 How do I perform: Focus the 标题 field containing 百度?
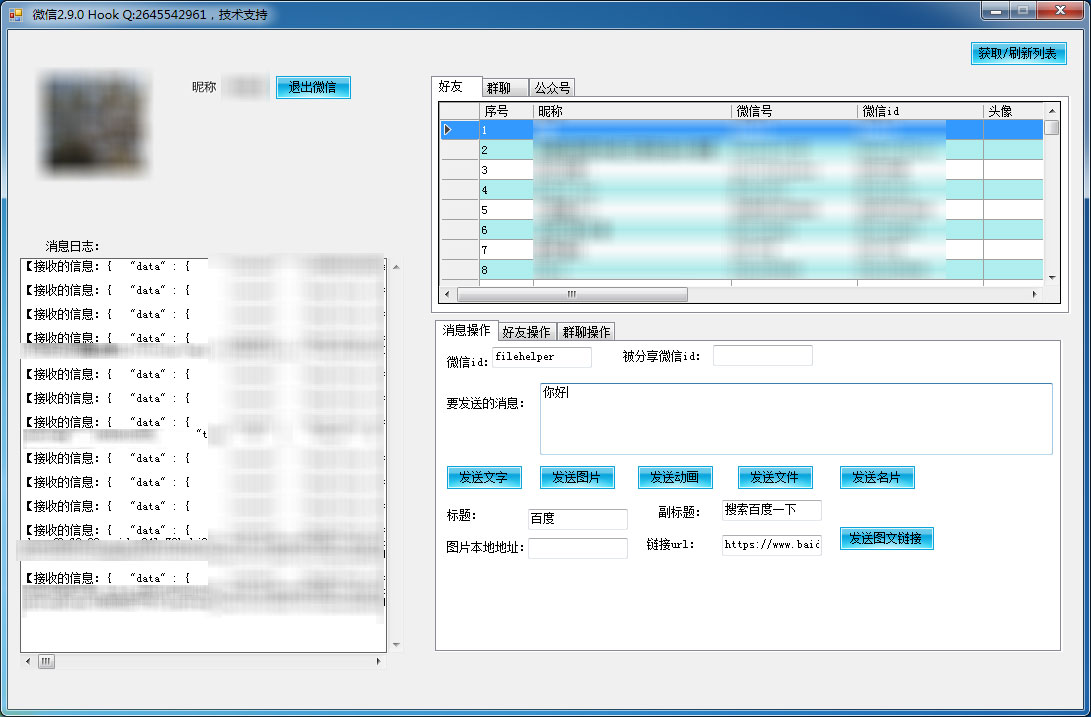click(x=578, y=519)
